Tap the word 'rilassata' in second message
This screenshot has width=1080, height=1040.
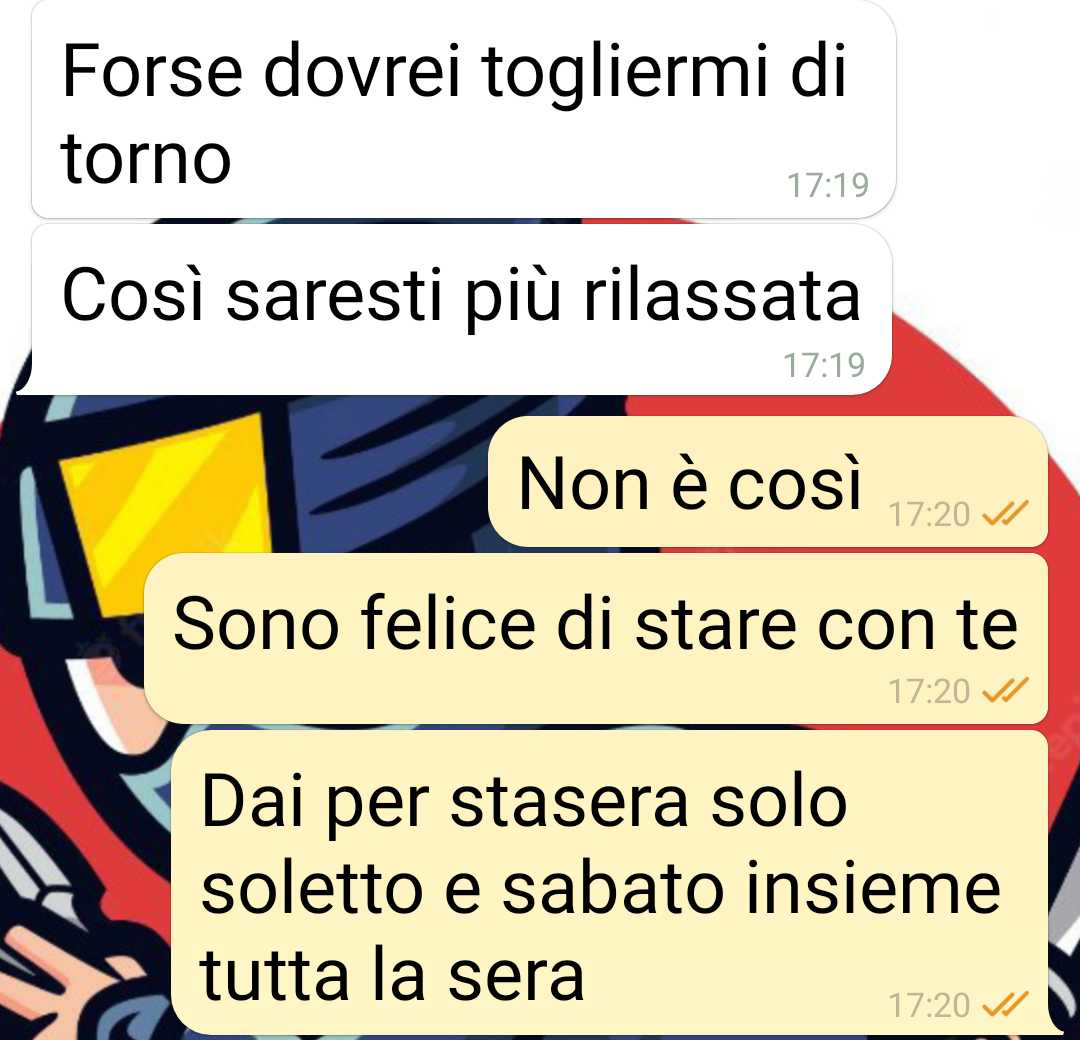[722, 295]
